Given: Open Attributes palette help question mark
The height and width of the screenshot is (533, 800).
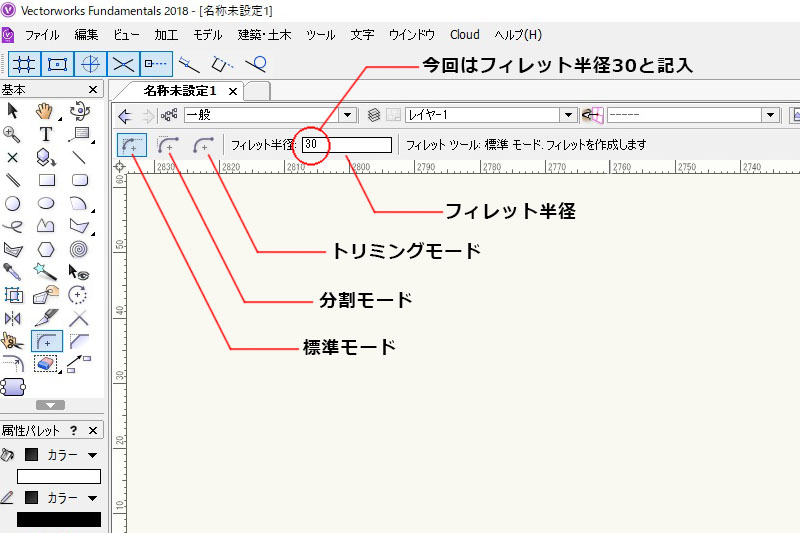Looking at the screenshot, I should 73,430.
